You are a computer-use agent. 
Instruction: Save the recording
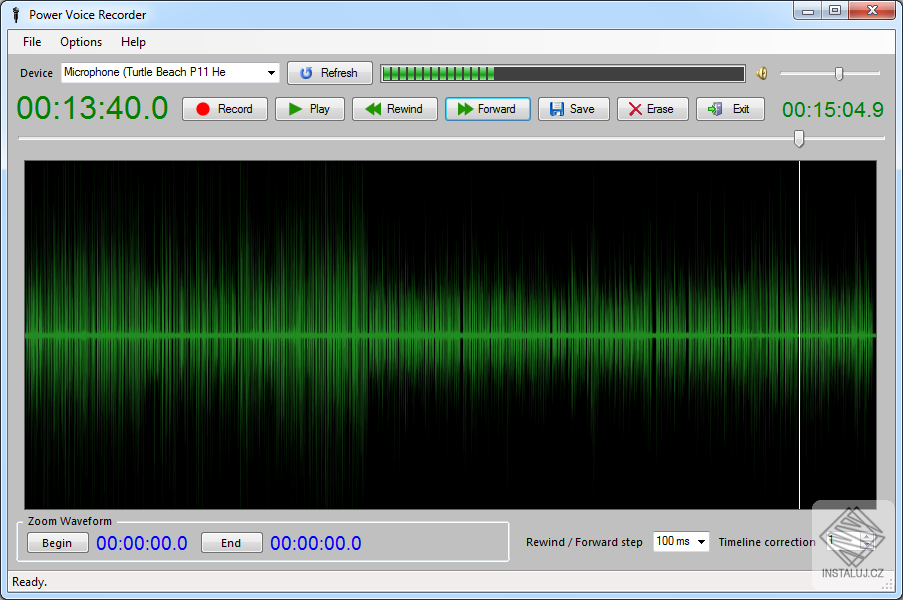[573, 109]
